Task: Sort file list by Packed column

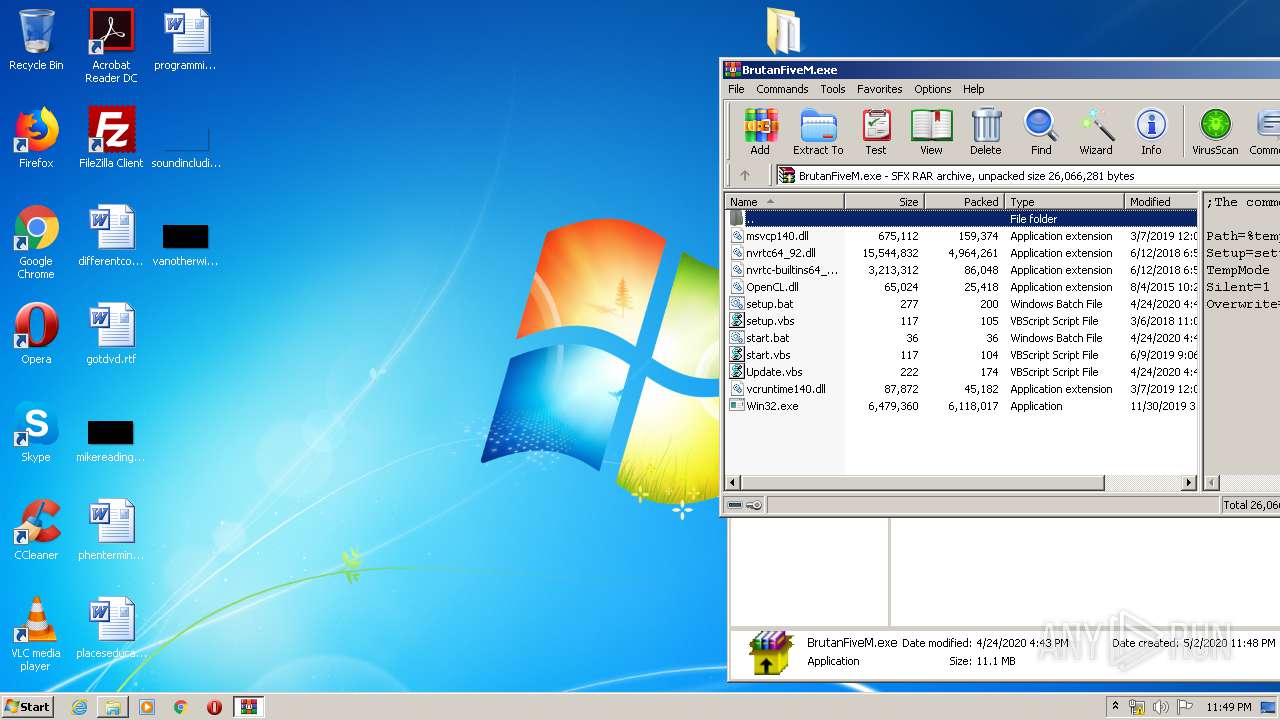Action: [964, 201]
